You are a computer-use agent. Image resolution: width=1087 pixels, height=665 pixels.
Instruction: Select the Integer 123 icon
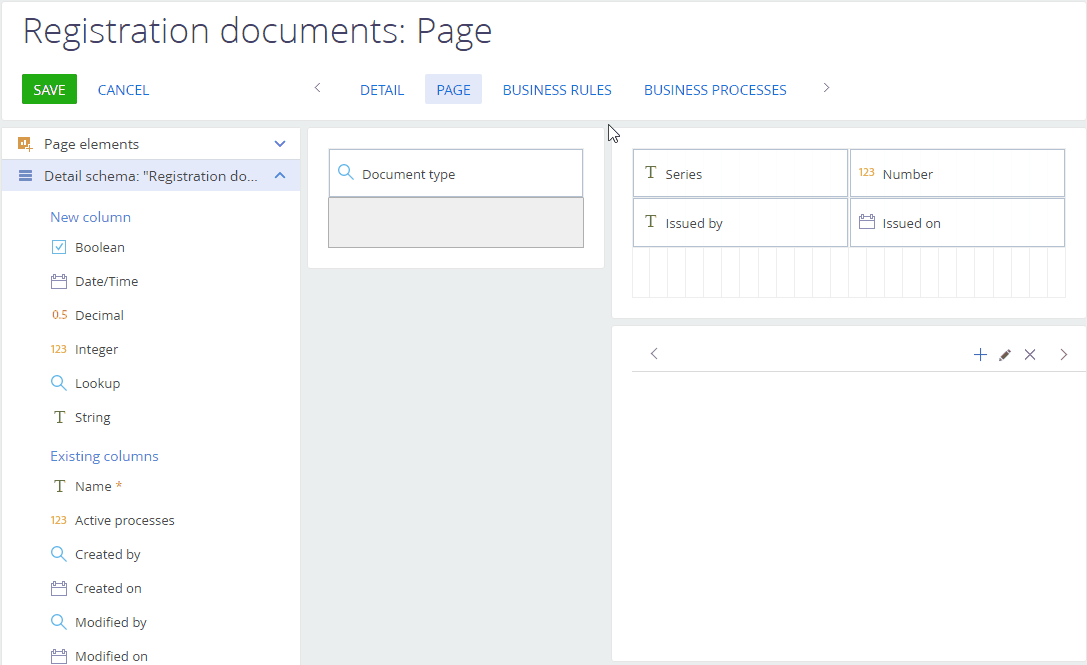click(59, 349)
